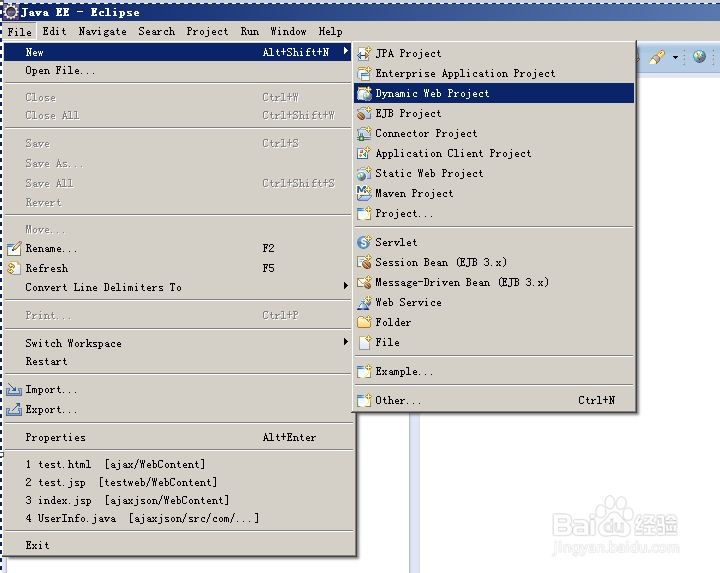Open the Project menu
720x573 pixels.
coord(207,32)
